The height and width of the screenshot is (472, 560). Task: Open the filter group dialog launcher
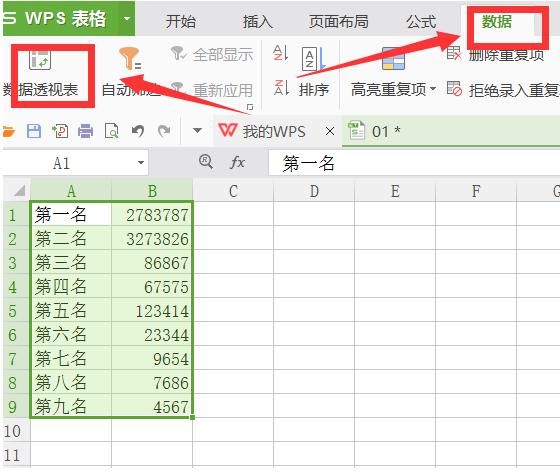250,107
